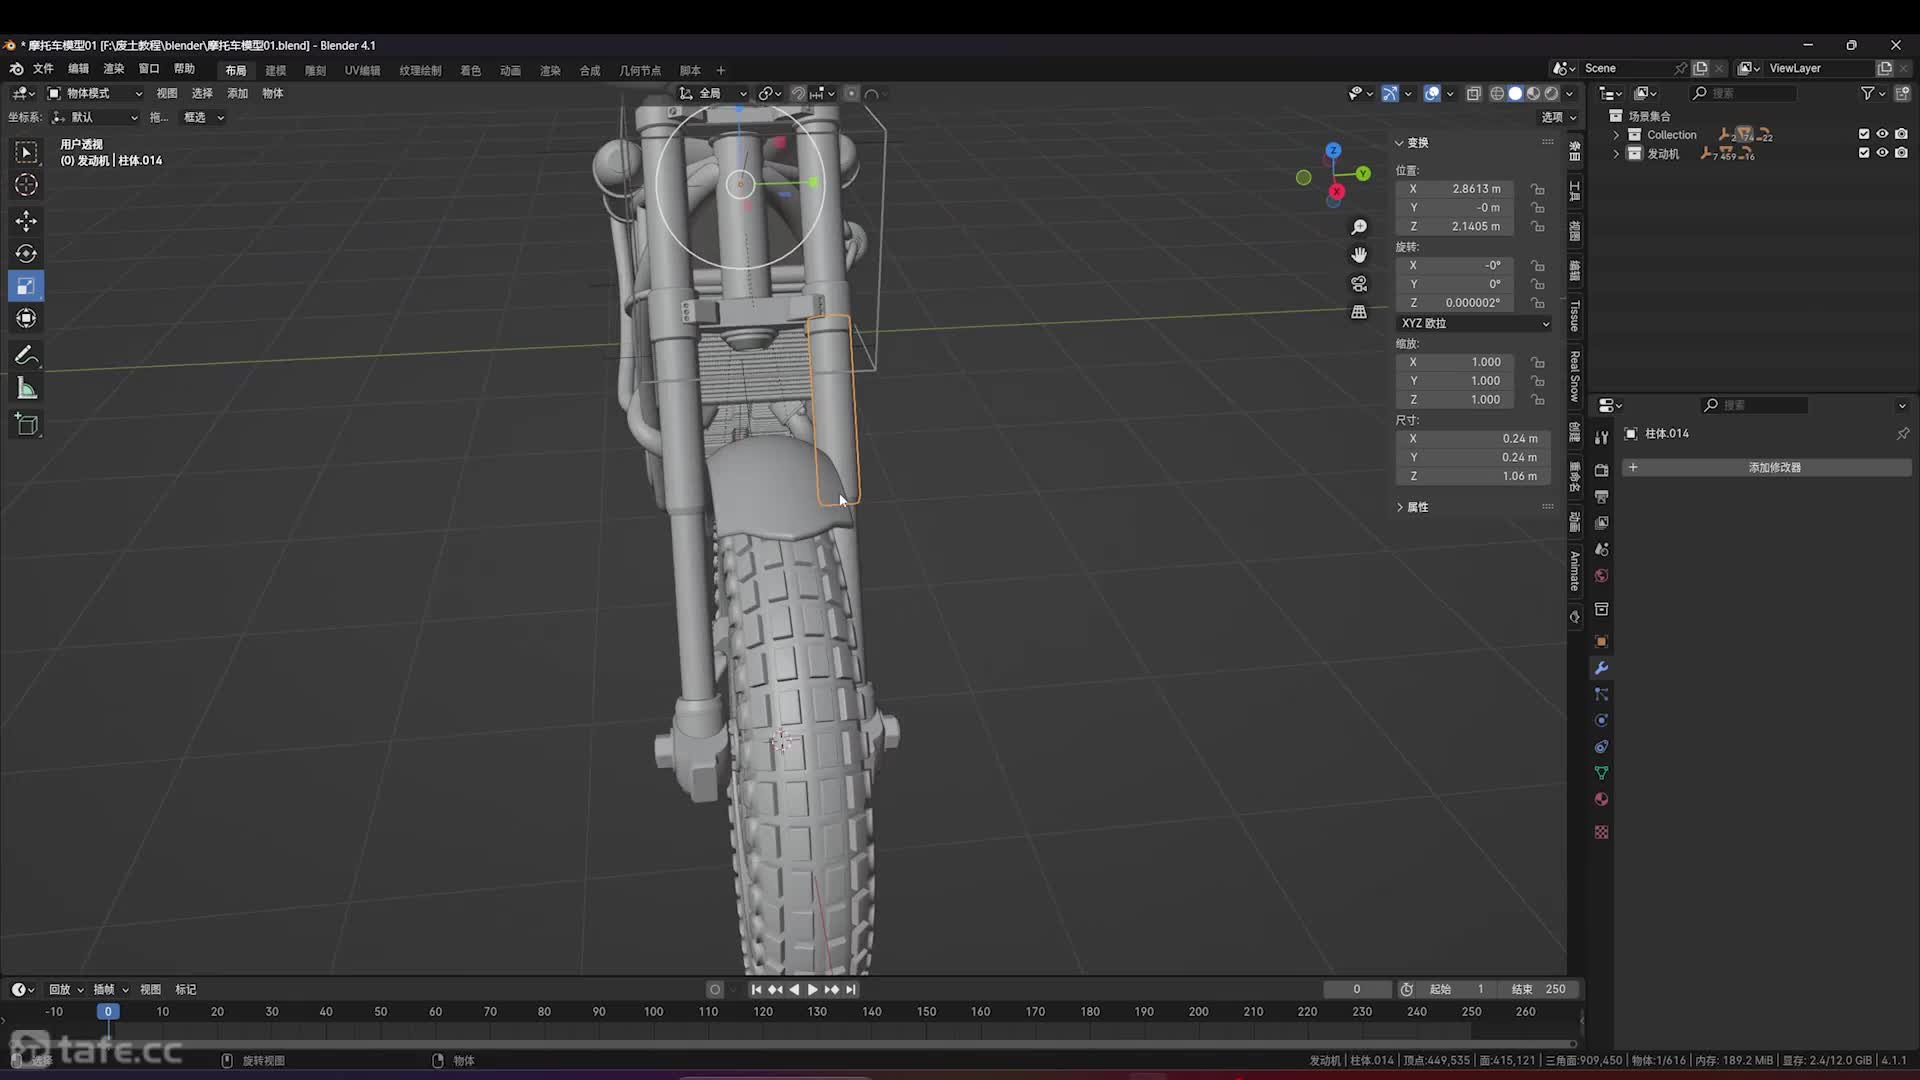
Task: Select the Scale tool
Action: click(x=27, y=286)
